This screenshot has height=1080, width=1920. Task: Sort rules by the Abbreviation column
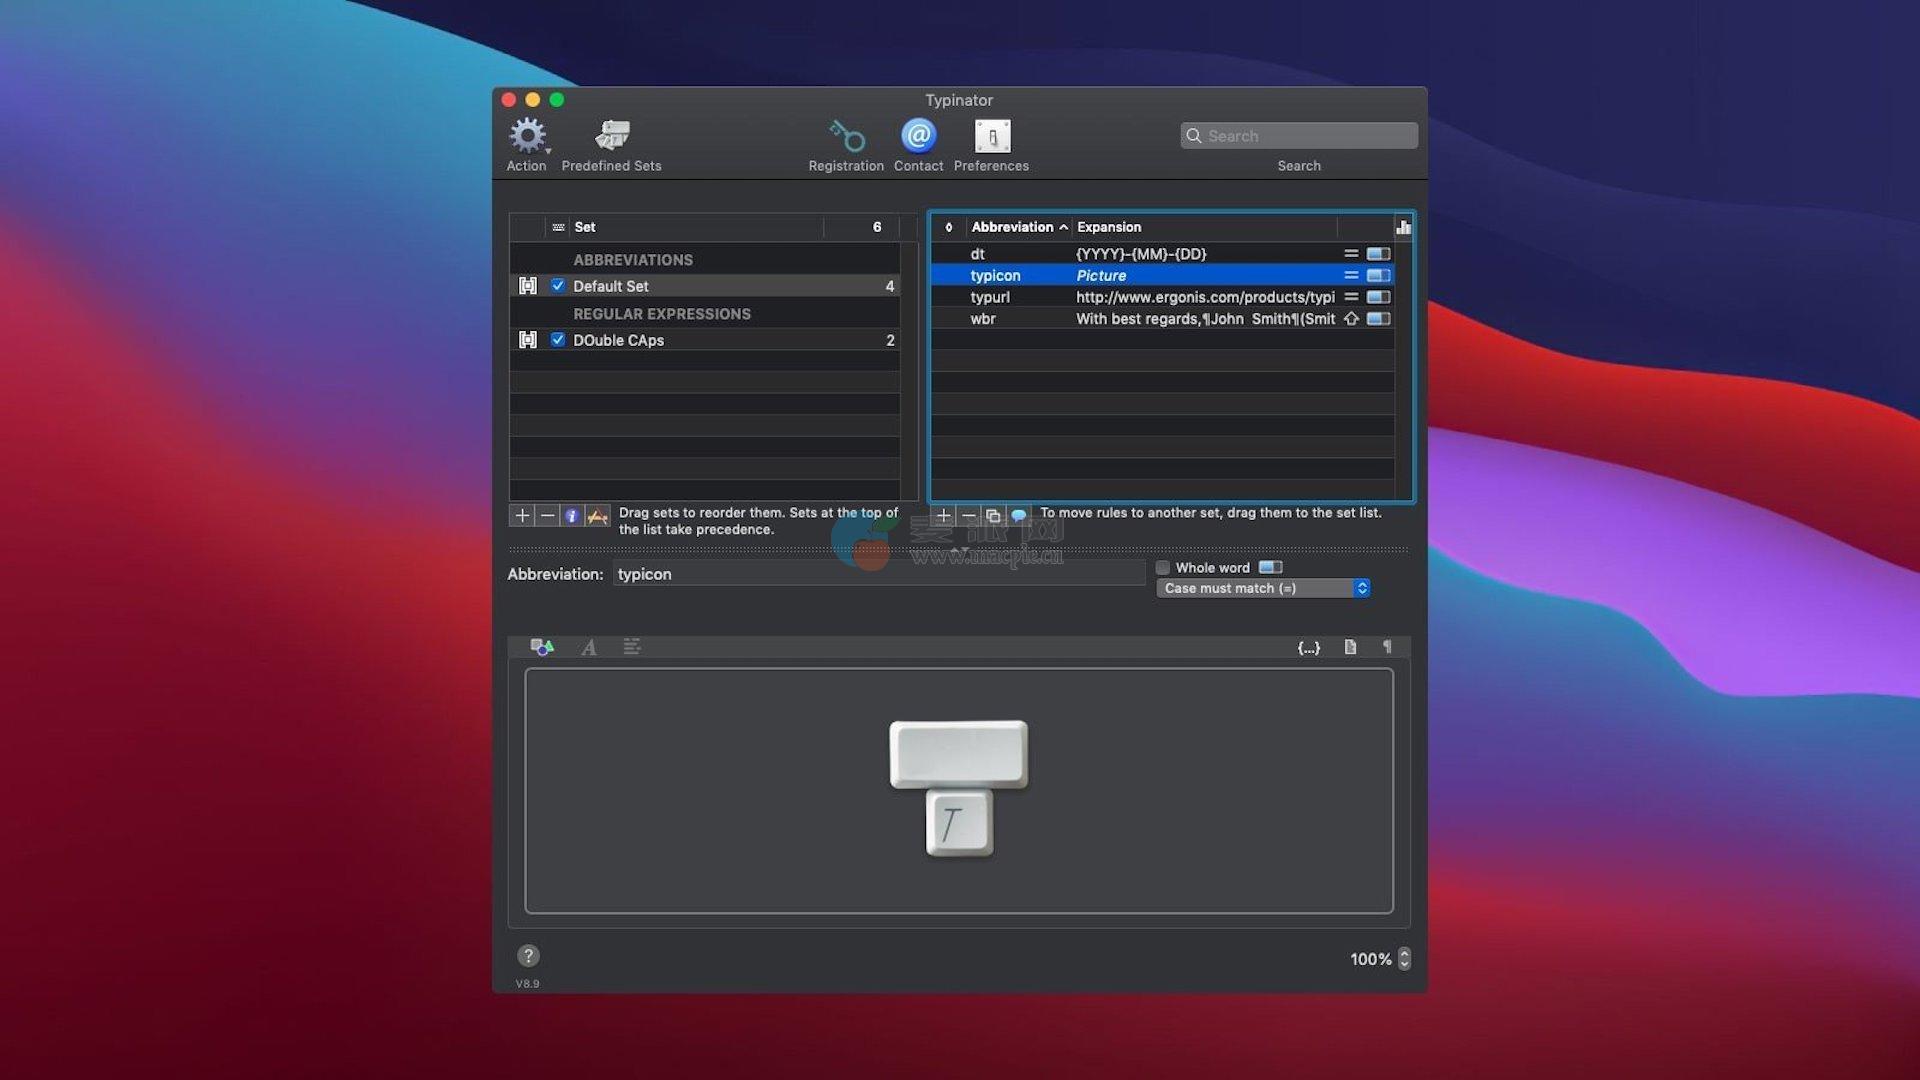point(1012,227)
